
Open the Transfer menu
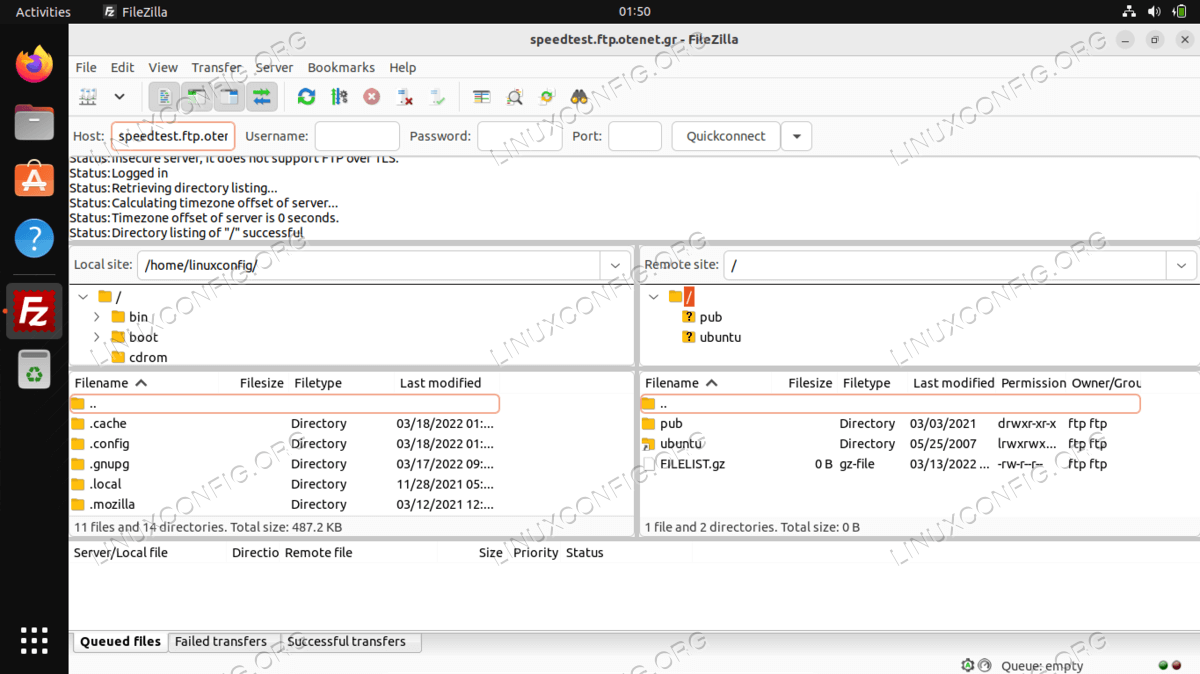(216, 67)
